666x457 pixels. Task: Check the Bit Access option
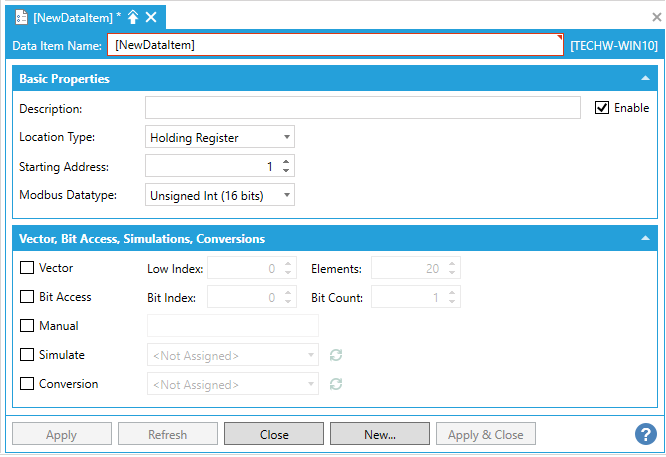coord(28,297)
